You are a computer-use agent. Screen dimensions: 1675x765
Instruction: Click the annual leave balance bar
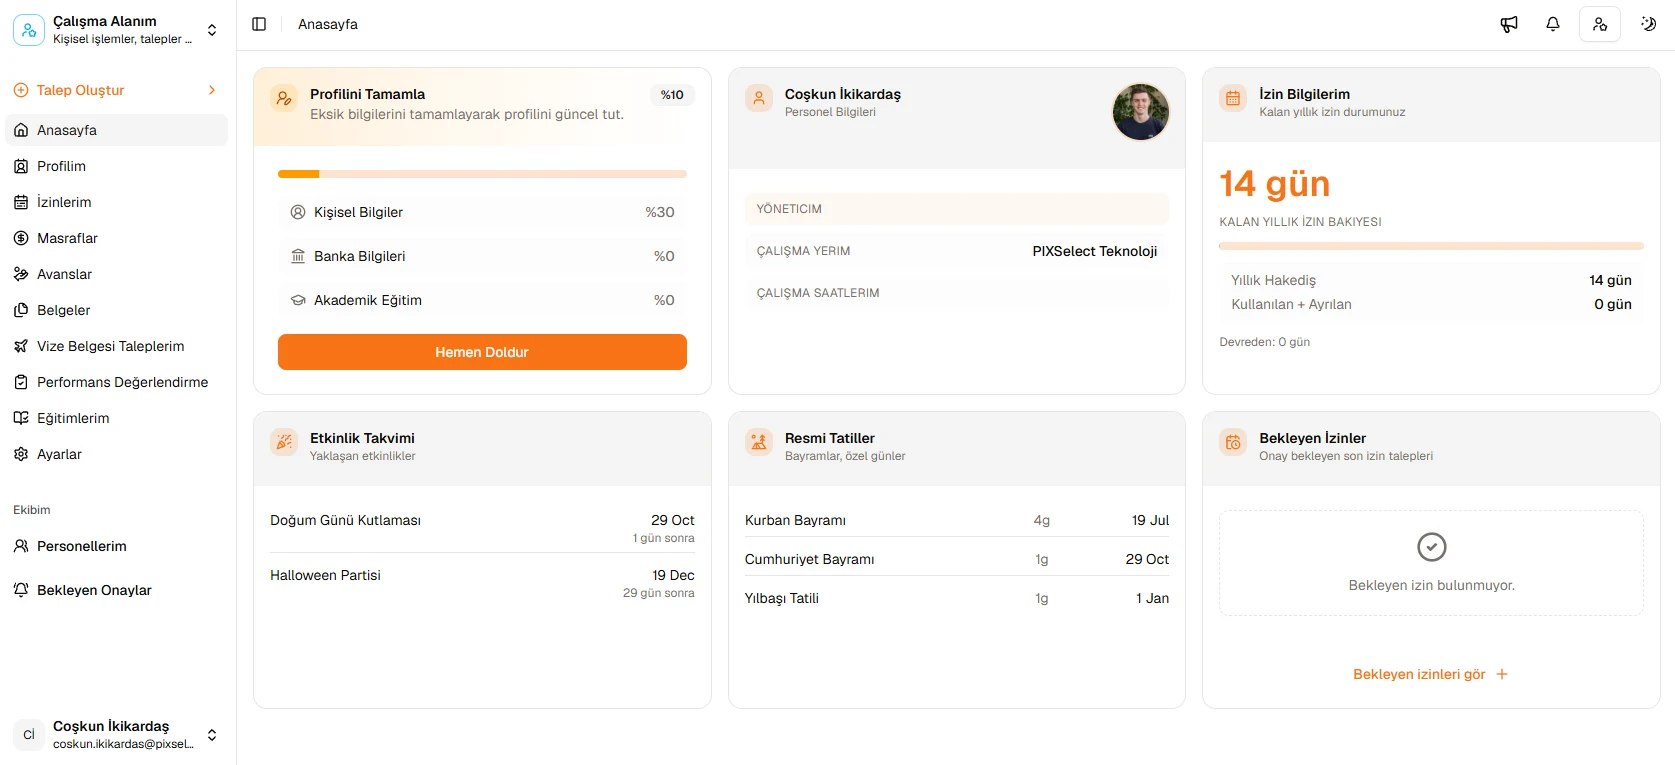click(x=1431, y=246)
